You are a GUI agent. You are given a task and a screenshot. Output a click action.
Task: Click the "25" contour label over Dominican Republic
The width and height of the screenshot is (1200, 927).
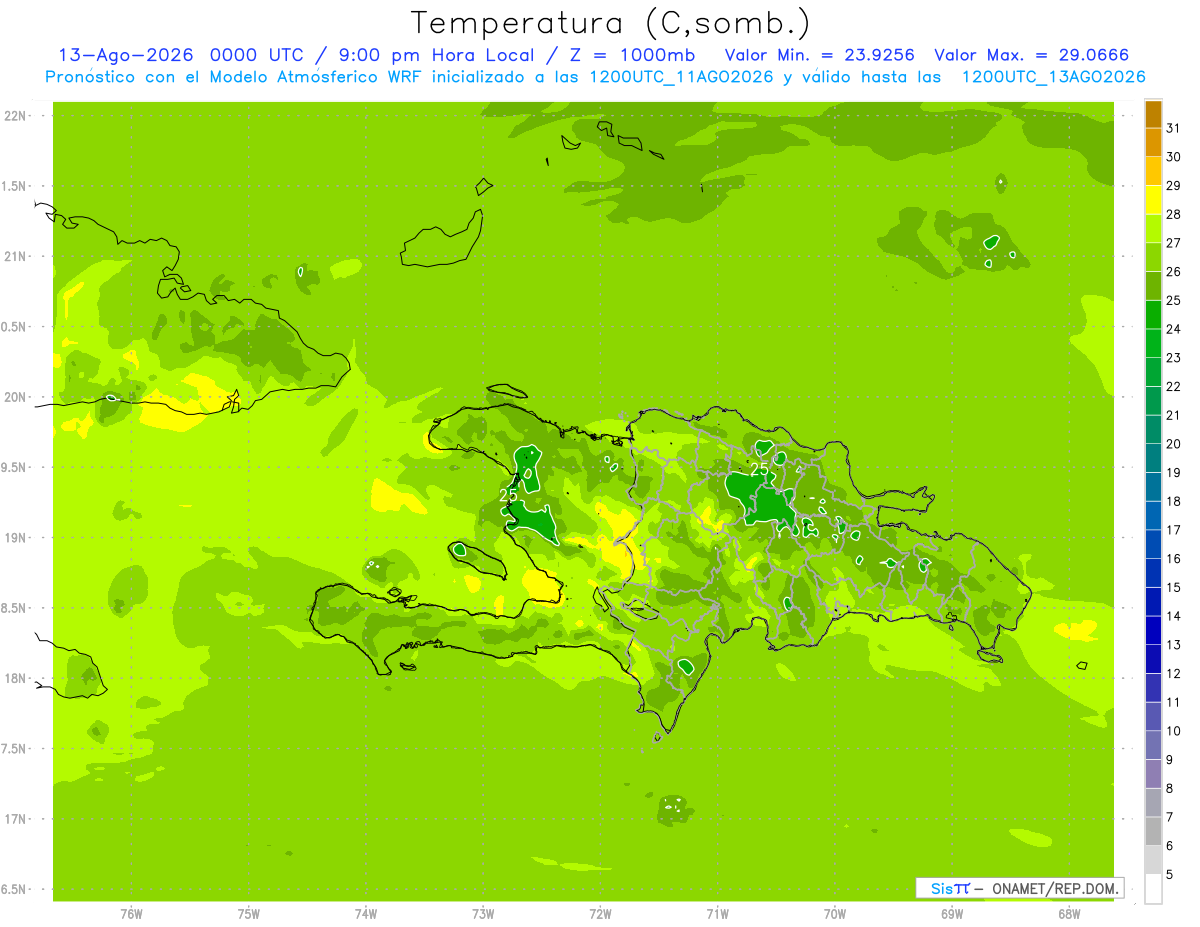click(x=759, y=468)
